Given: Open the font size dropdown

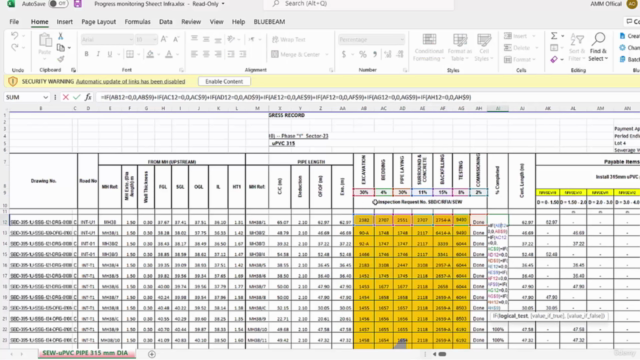Looking at the screenshot, I should point(155,40).
